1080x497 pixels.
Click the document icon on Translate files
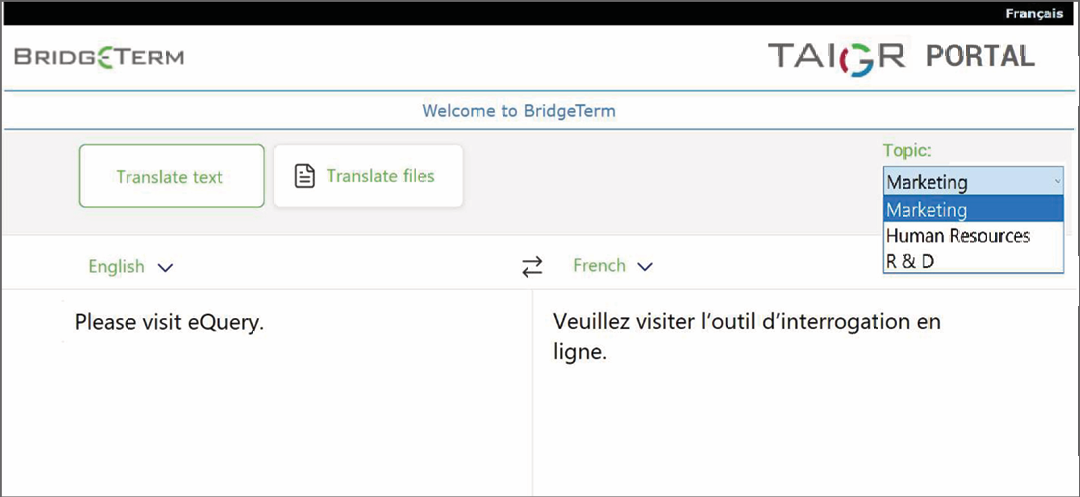[x=304, y=176]
